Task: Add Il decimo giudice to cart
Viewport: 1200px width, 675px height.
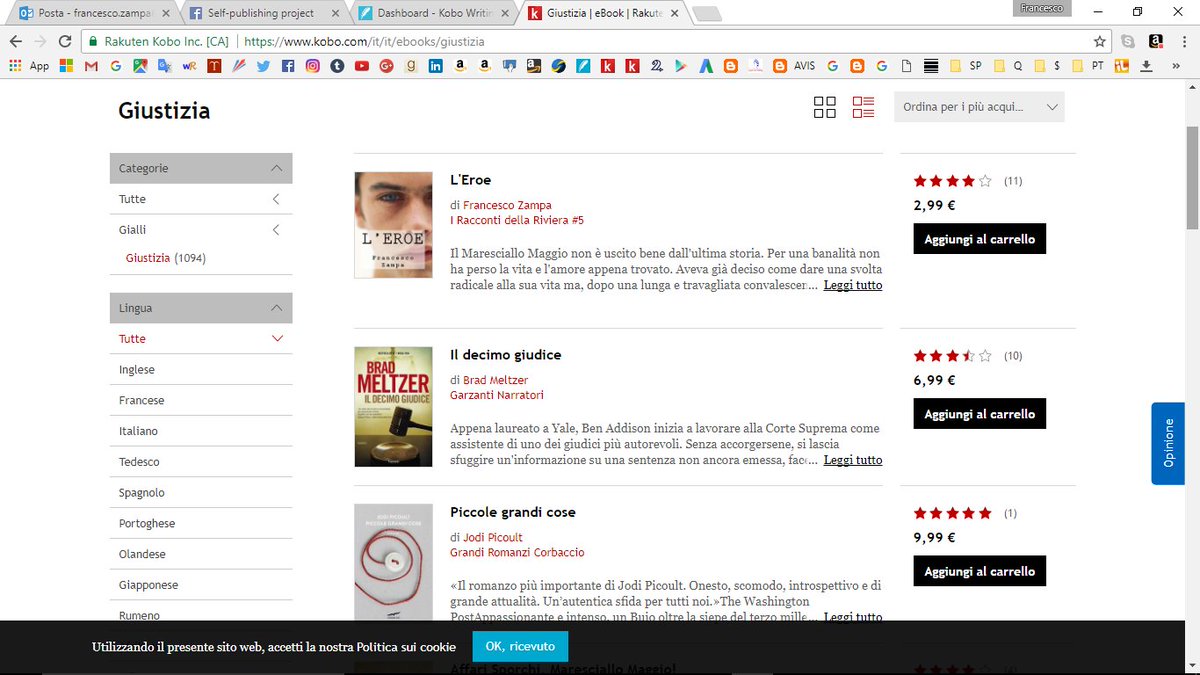Action: [979, 414]
